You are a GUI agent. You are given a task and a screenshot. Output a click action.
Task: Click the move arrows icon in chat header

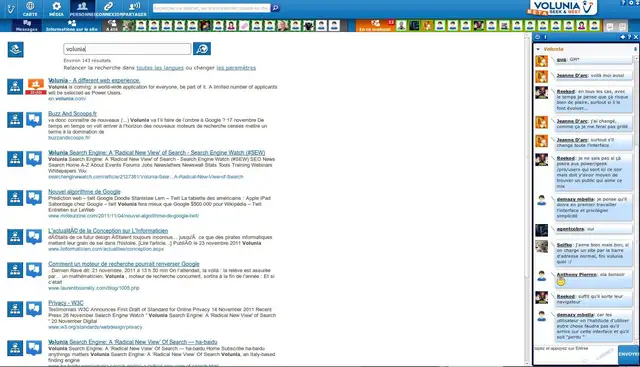pyautogui.click(x=622, y=37)
